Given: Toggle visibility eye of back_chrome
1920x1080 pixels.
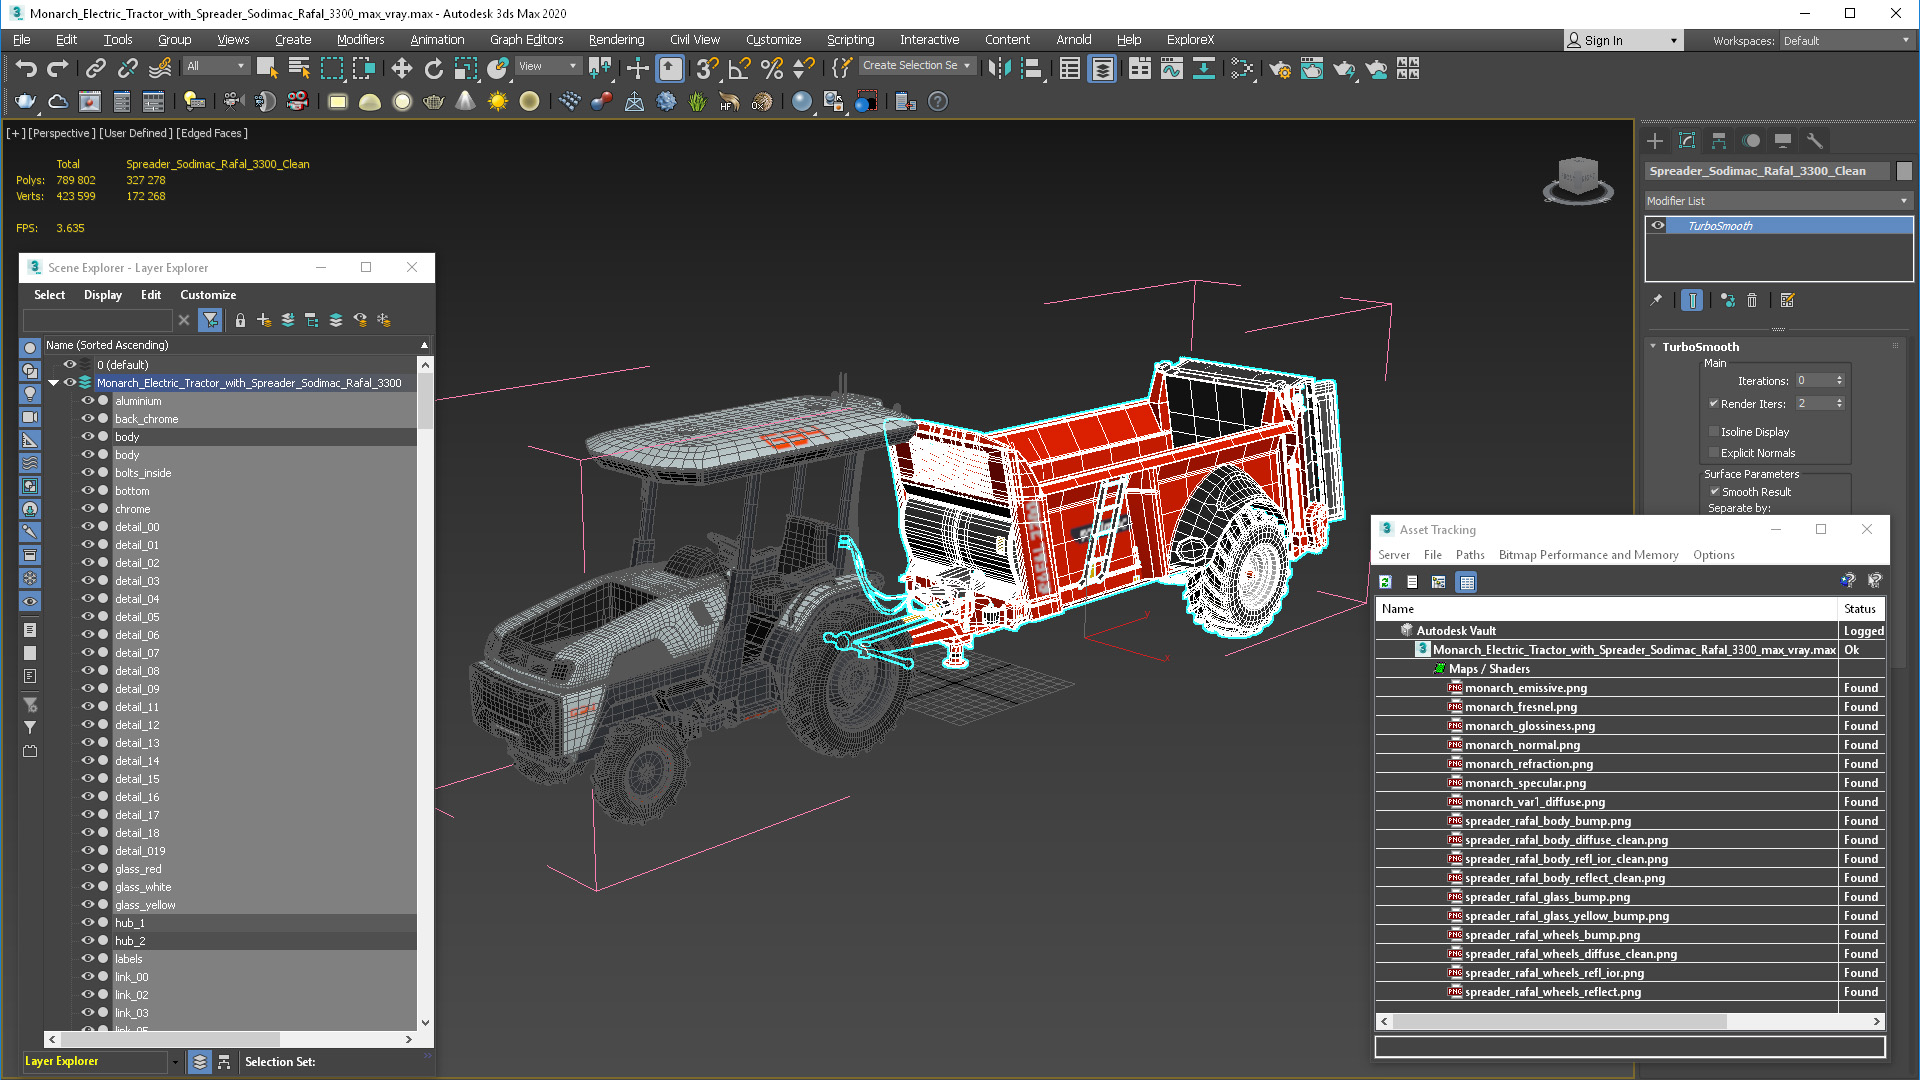Looking at the screenshot, I should 87,419.
